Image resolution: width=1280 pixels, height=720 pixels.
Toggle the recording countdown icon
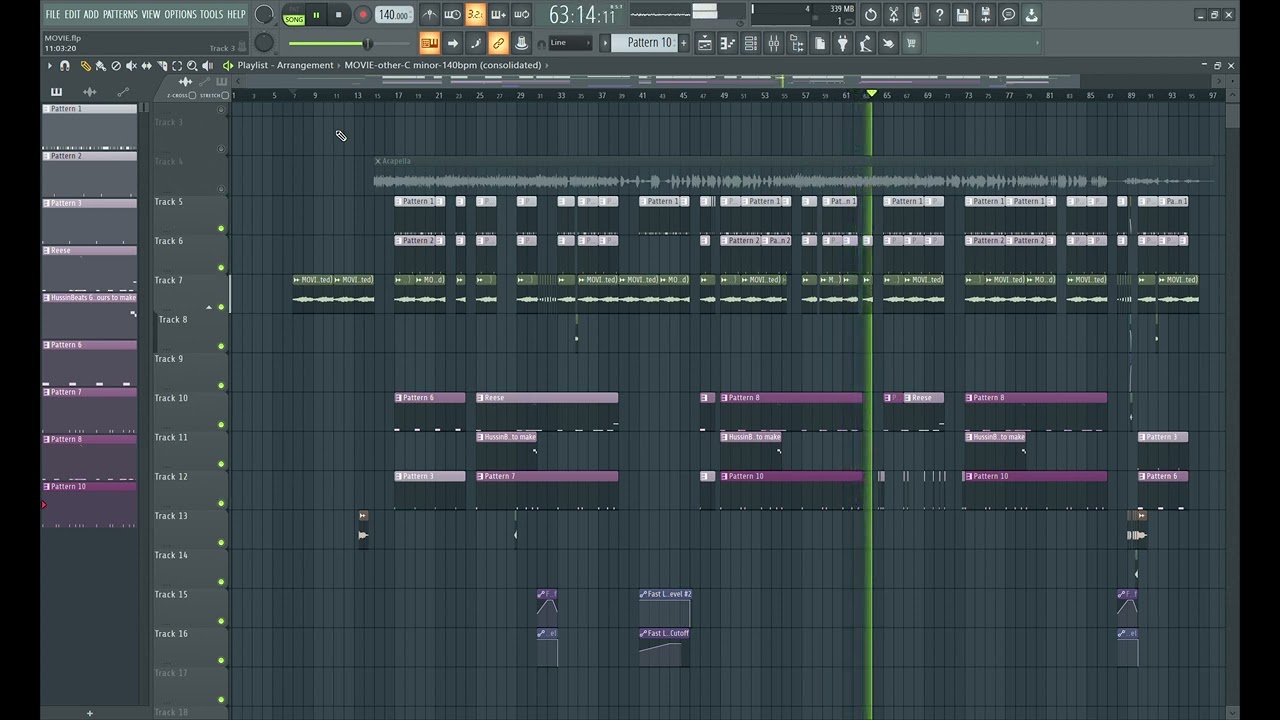click(475, 15)
